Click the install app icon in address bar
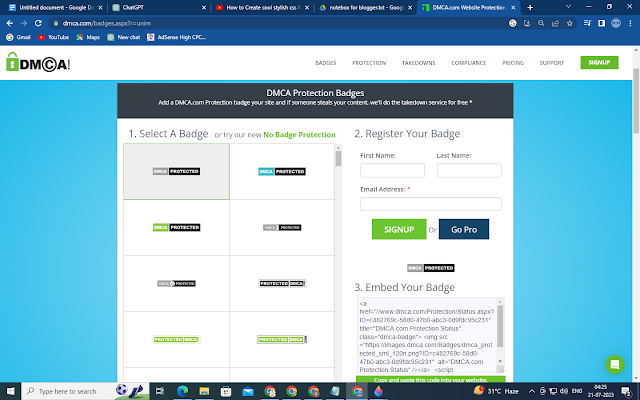This screenshot has height=400, width=640. (527, 23)
